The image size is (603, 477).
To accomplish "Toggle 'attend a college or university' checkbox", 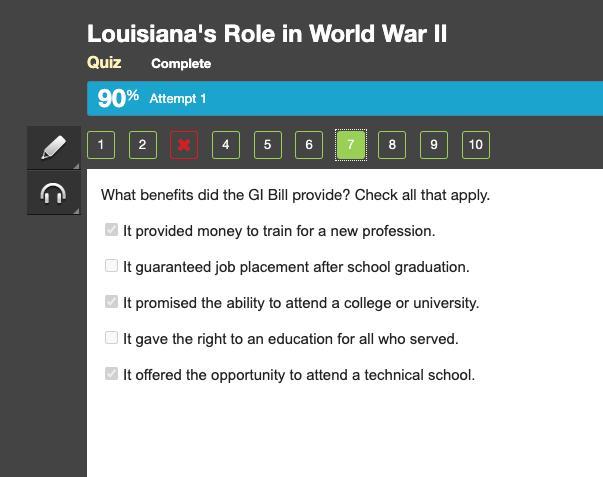I will [x=111, y=302].
